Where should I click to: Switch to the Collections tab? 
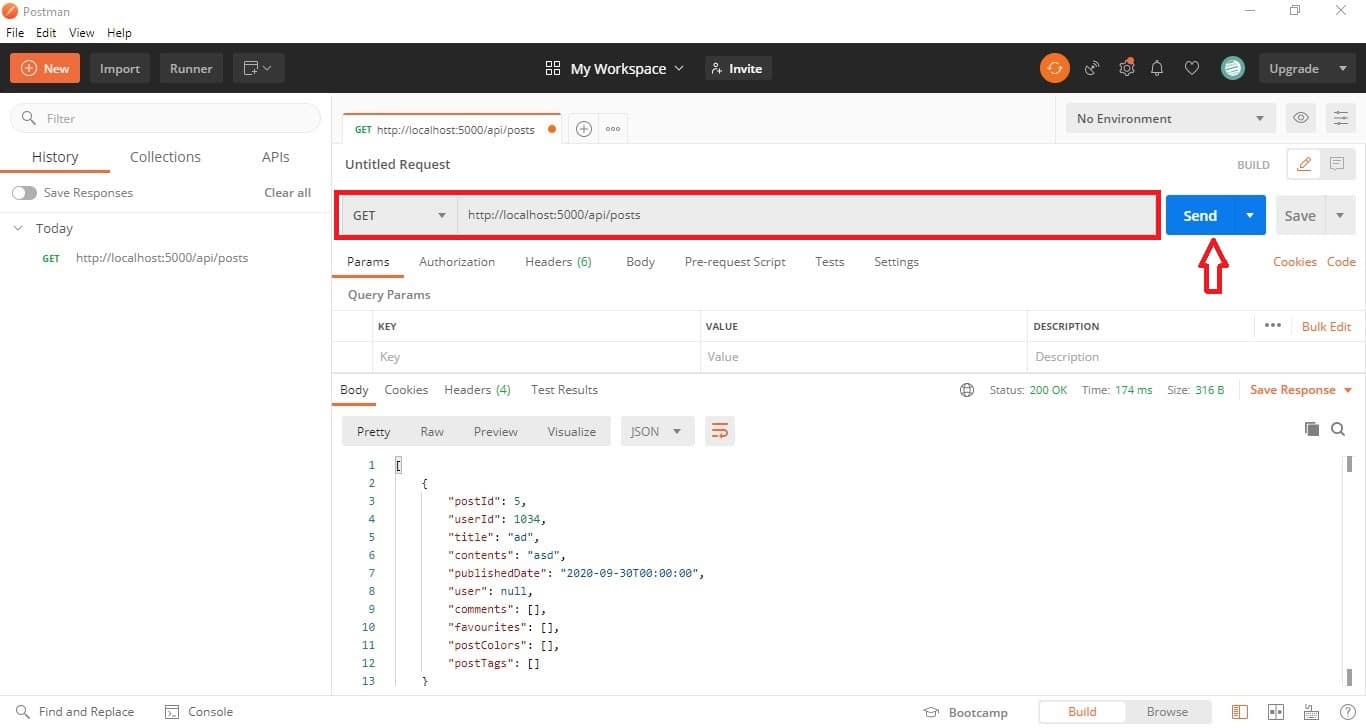pos(165,157)
